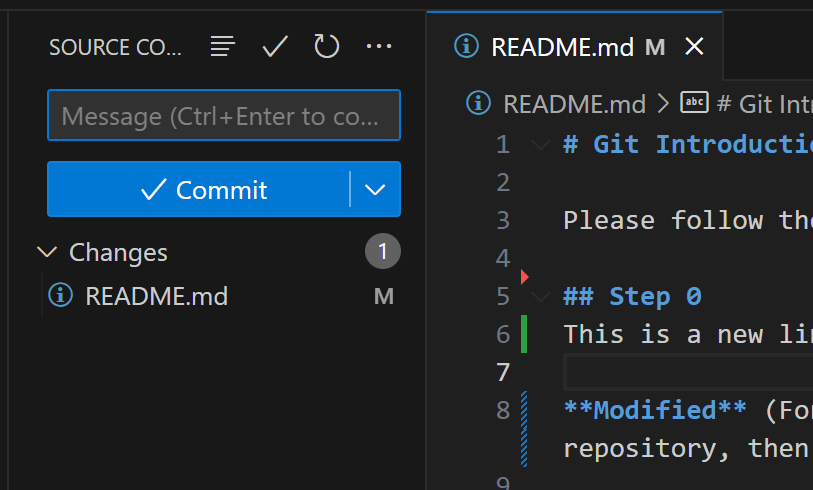Fold the Step 0 section at line 5
813x490 pixels.
point(541,296)
